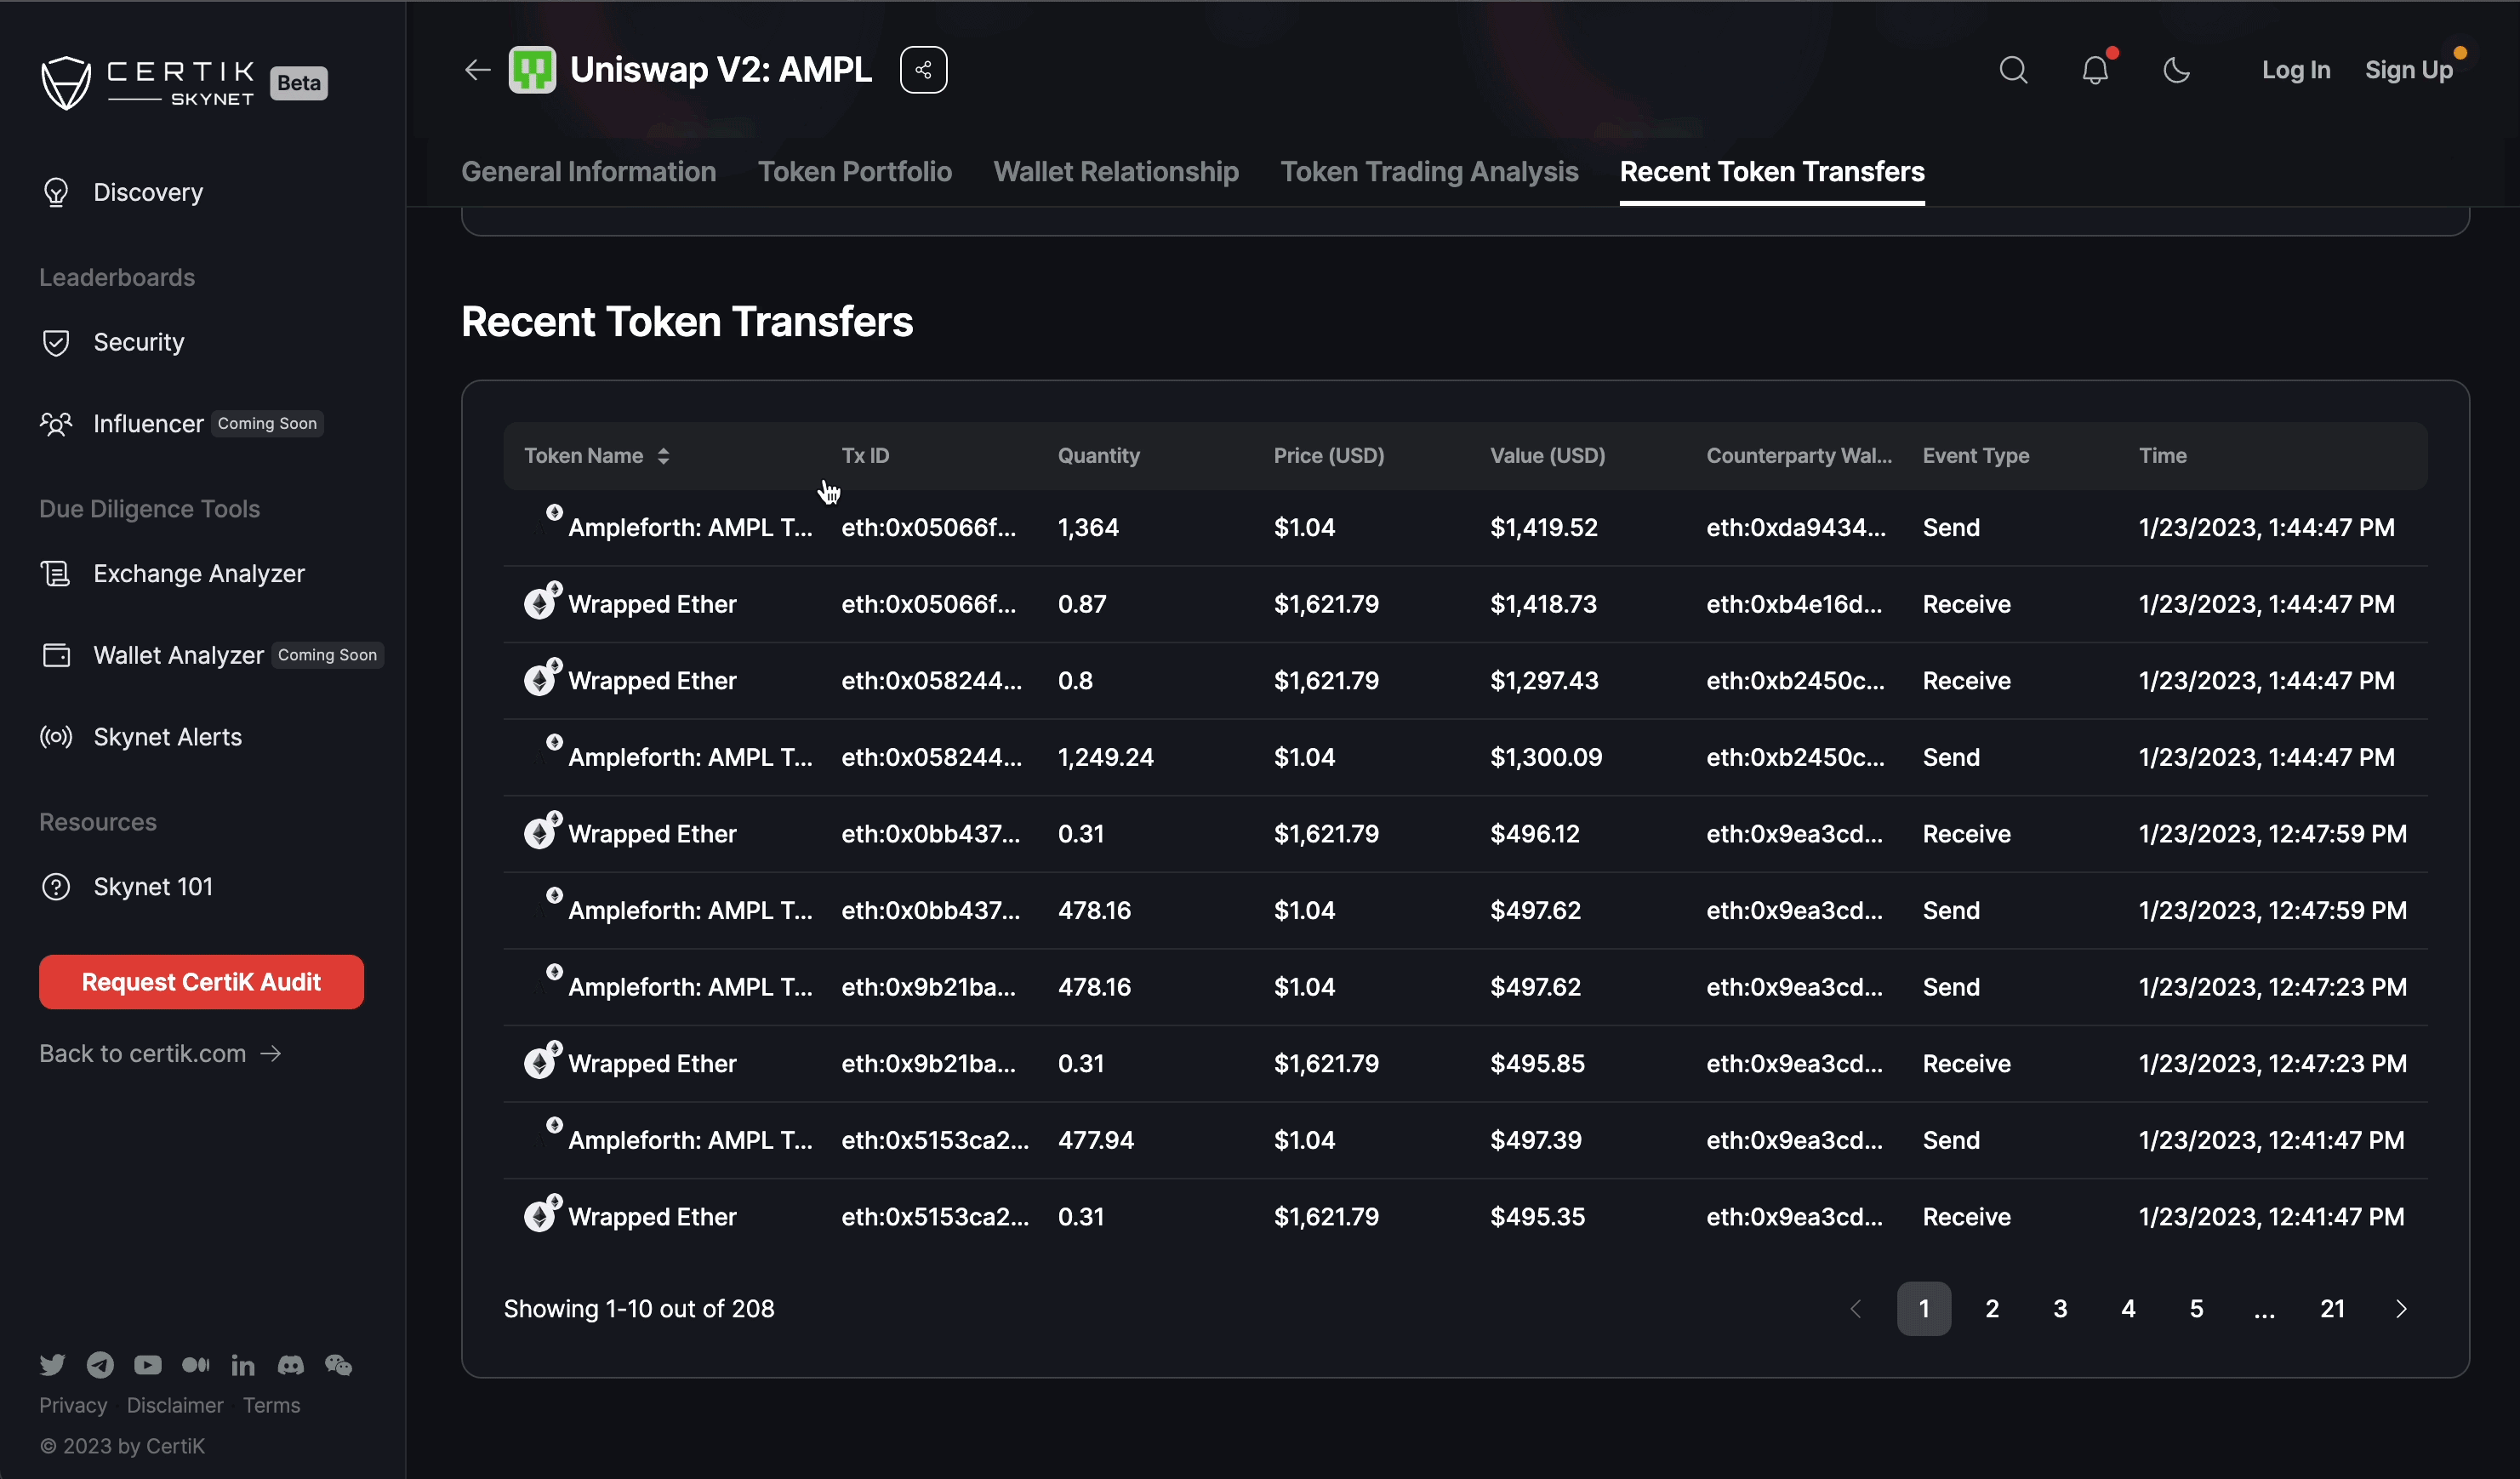
Task: Open Exchange Analyzer in sidebar
Action: [x=198, y=573]
